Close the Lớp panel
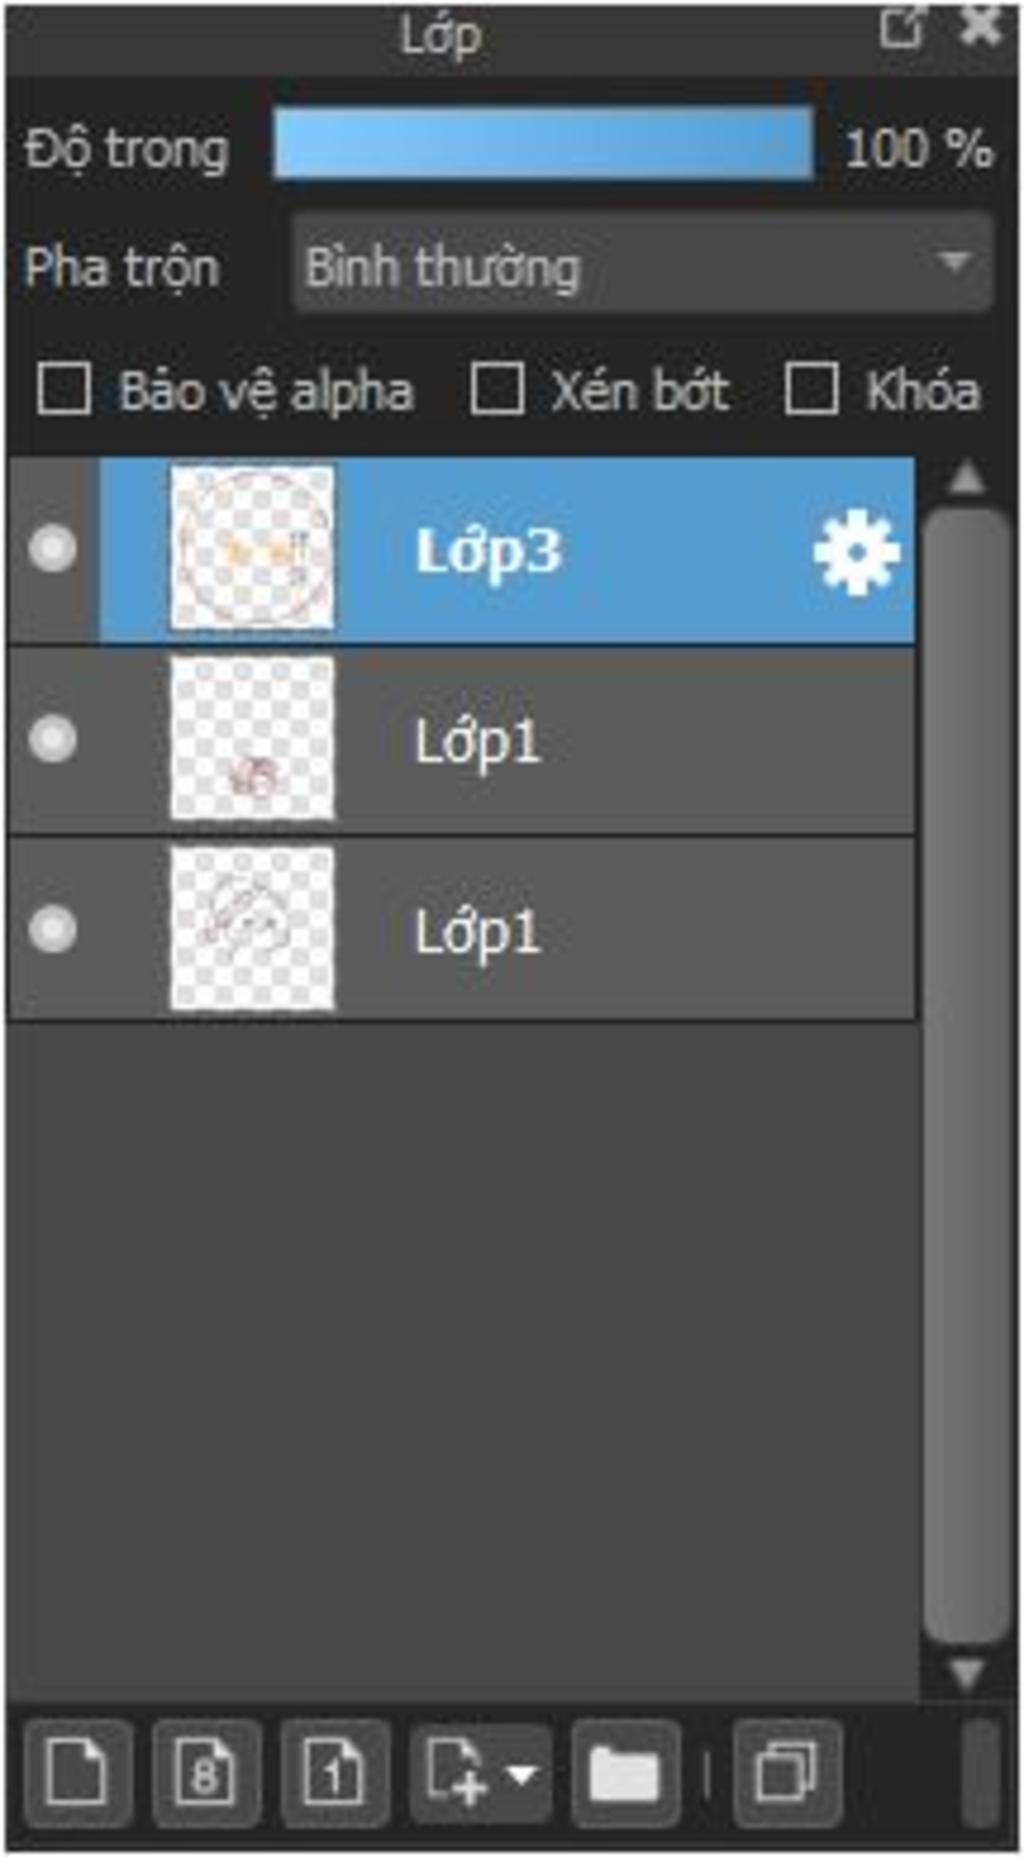The height and width of the screenshot is (1857, 1024). (x=980, y=28)
